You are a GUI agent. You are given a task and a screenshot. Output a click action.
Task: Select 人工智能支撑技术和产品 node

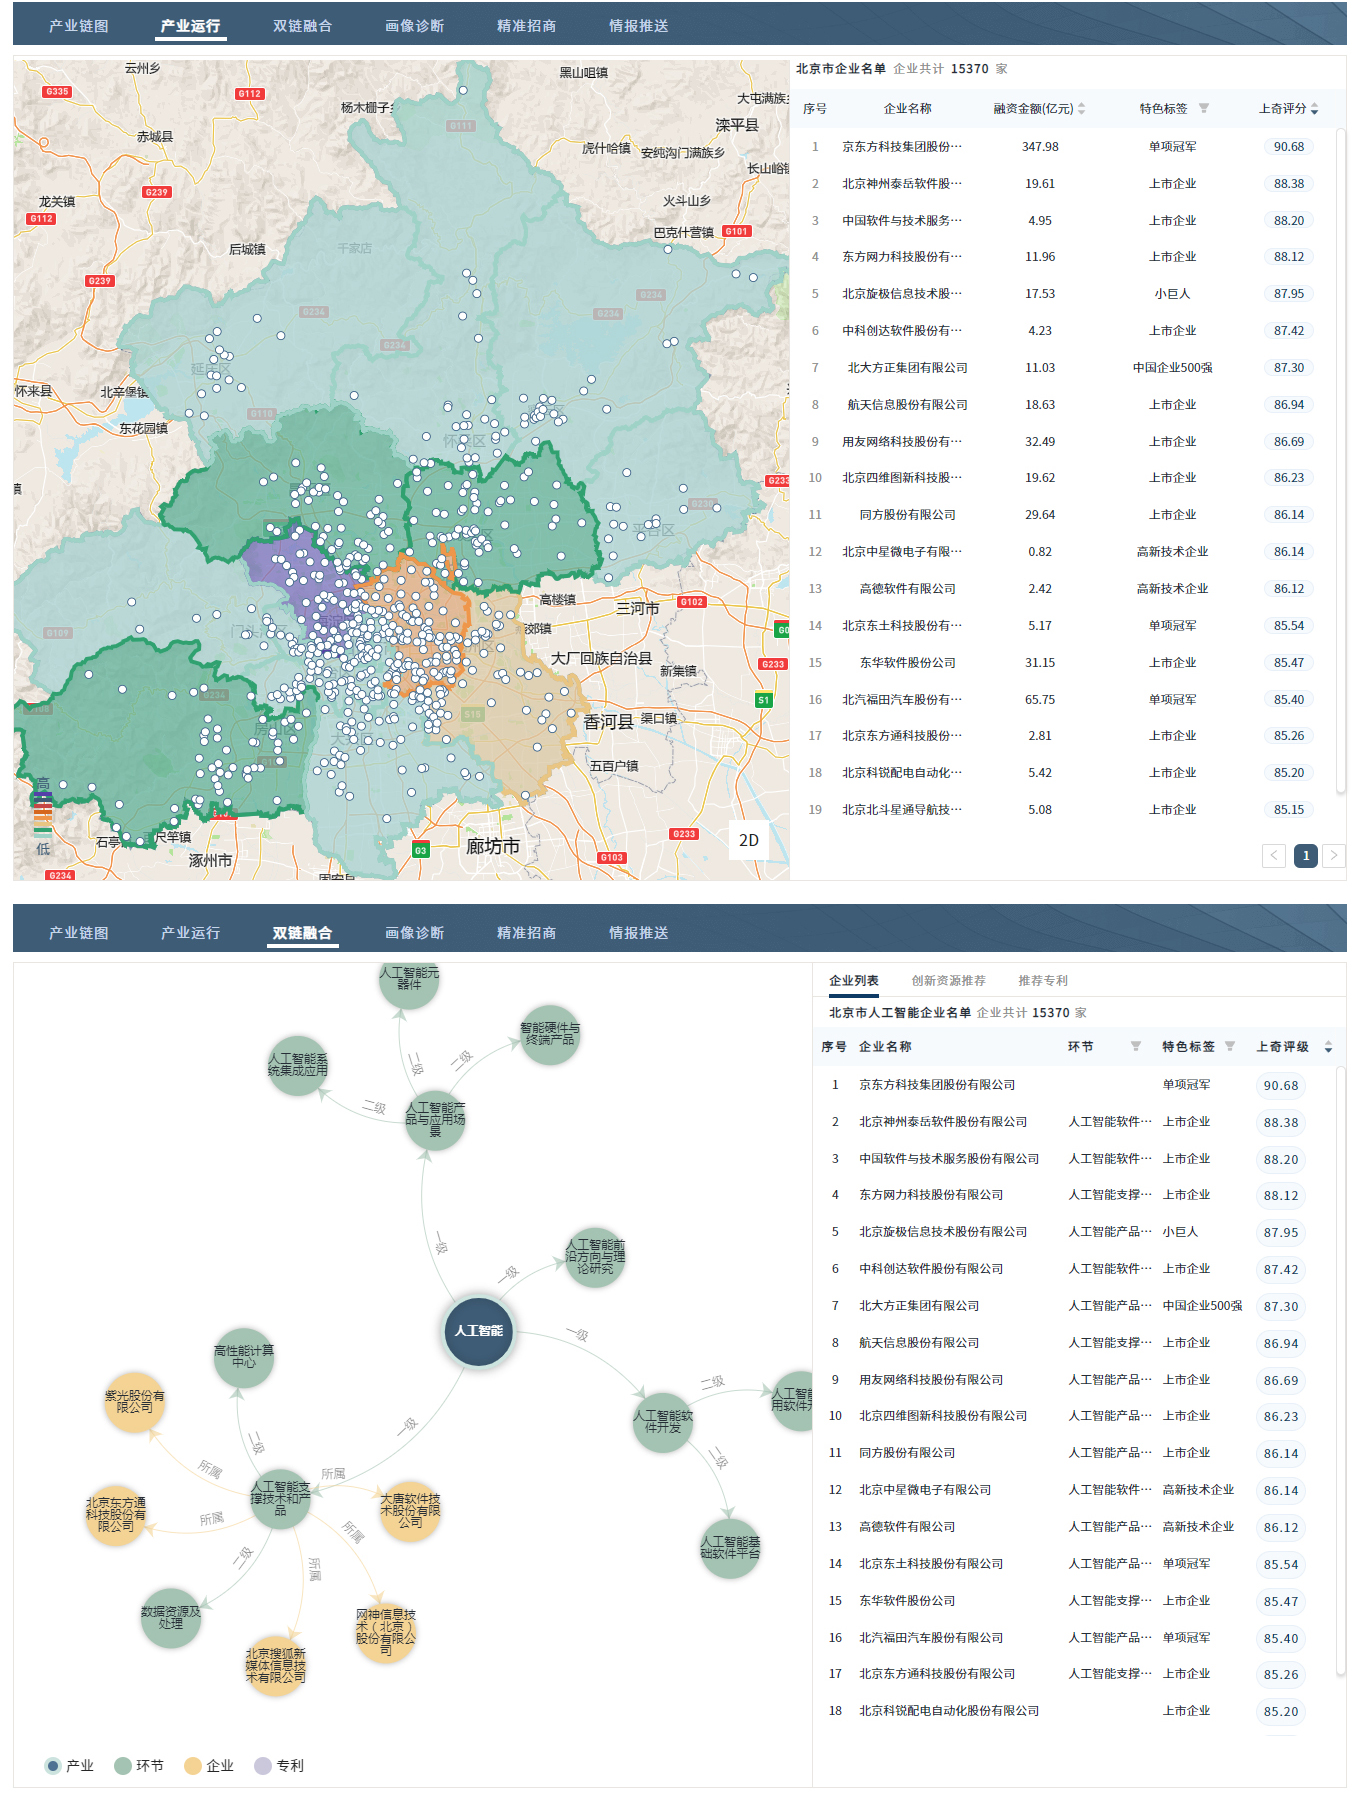click(280, 1499)
